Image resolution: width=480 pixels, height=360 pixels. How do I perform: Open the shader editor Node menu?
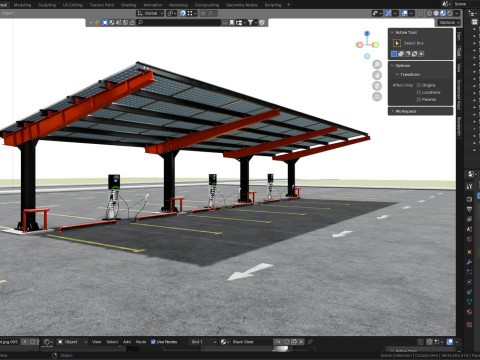coord(141,342)
